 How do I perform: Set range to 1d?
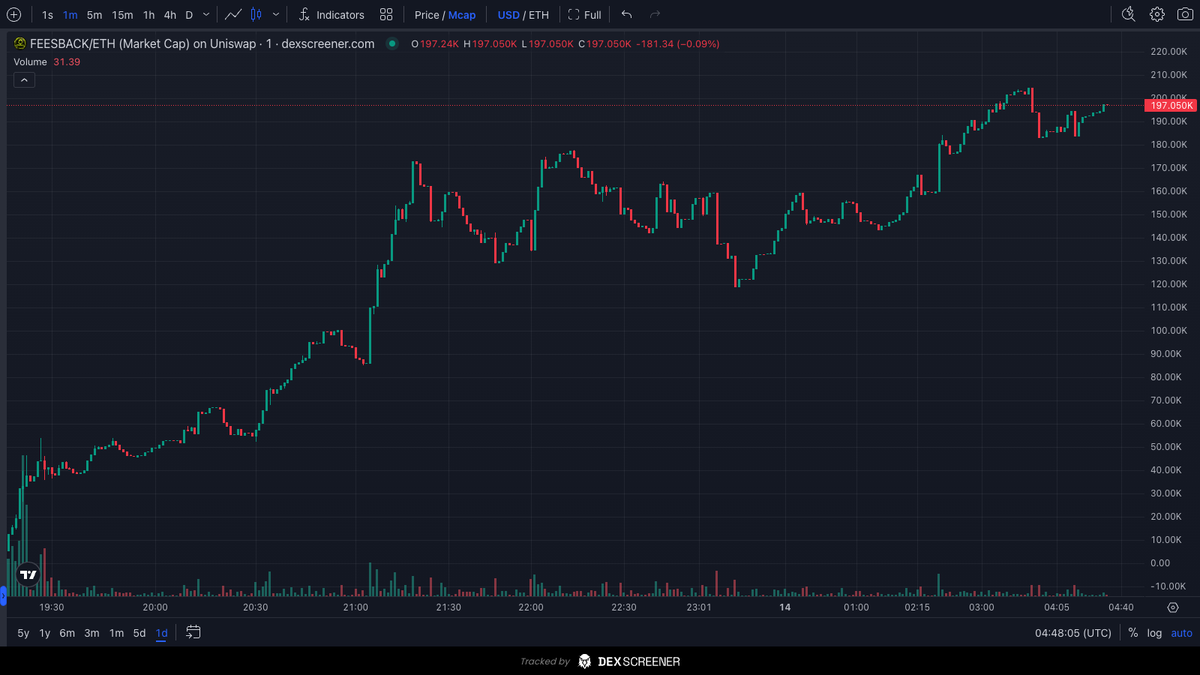161,633
